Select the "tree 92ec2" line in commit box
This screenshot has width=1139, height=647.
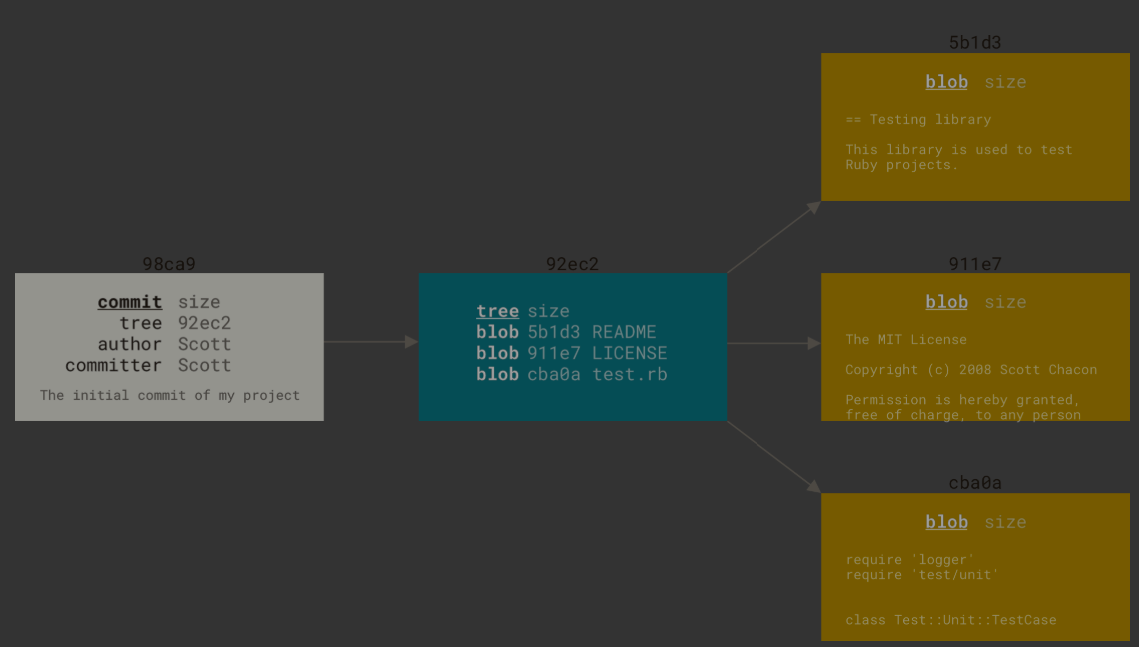pos(175,323)
